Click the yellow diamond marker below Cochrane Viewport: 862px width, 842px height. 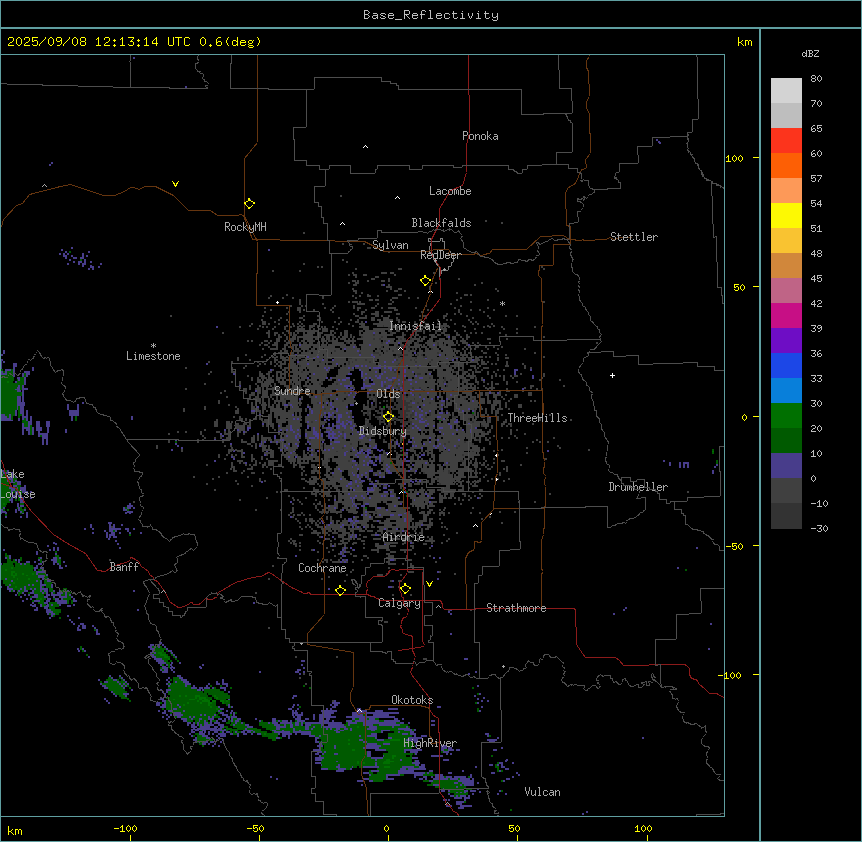click(340, 590)
